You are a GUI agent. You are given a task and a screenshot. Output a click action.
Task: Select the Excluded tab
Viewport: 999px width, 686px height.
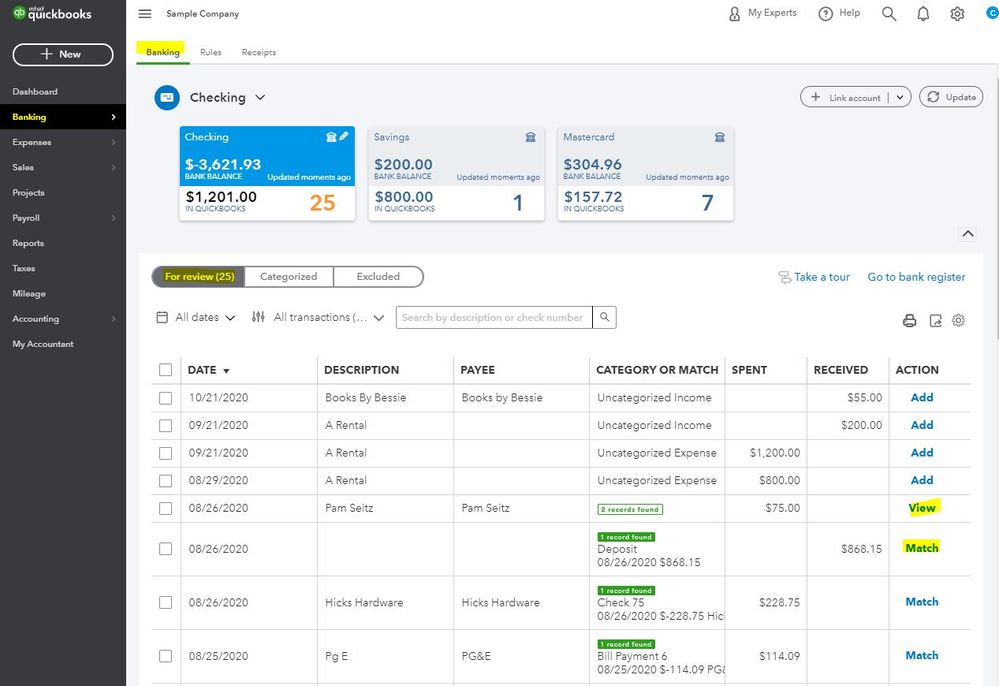click(x=378, y=276)
